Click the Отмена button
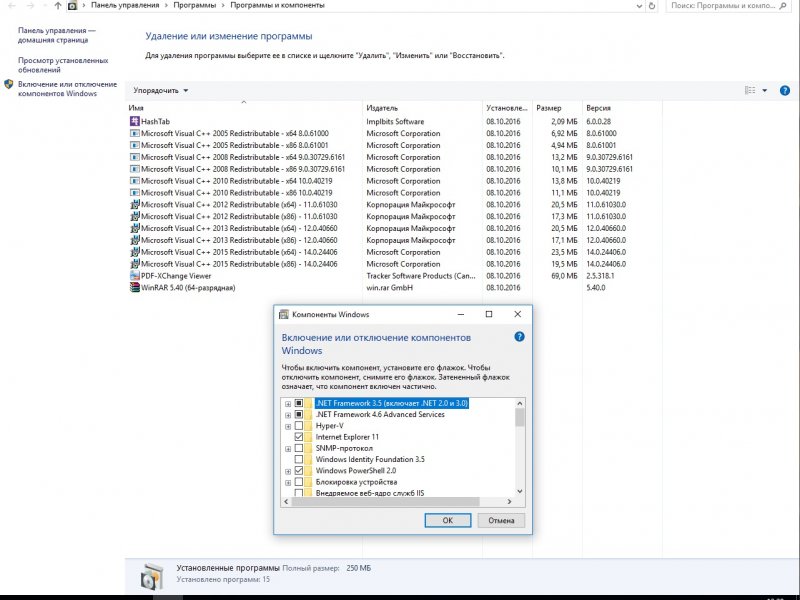 coord(501,520)
